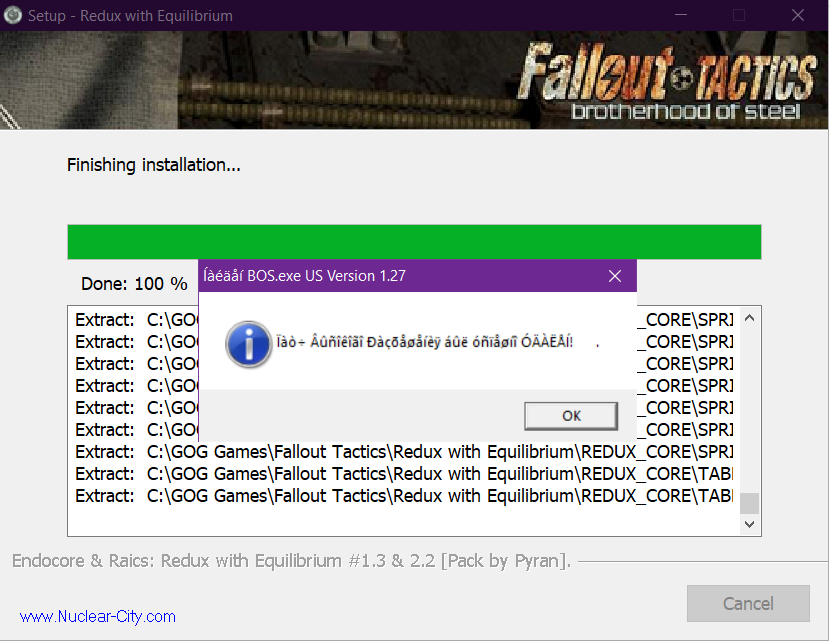Click the Cancel button in setup window
Viewport: 830px width, 641px height.
pos(748,603)
